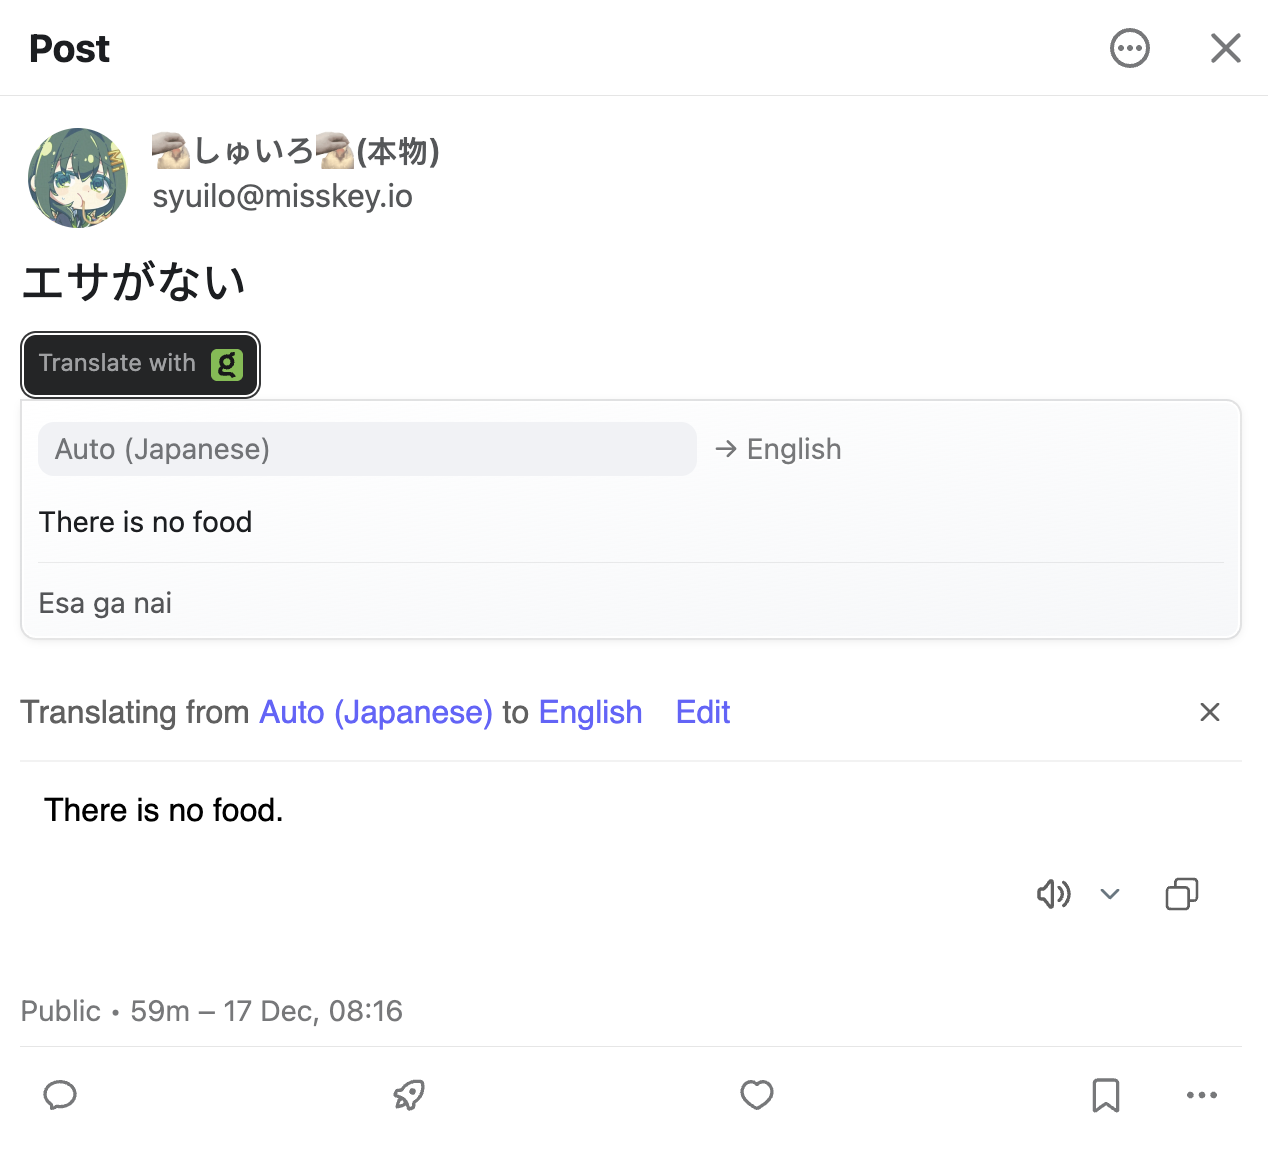Click the syuilo@misskey.io account handle
The image size is (1268, 1162).
[x=282, y=196]
